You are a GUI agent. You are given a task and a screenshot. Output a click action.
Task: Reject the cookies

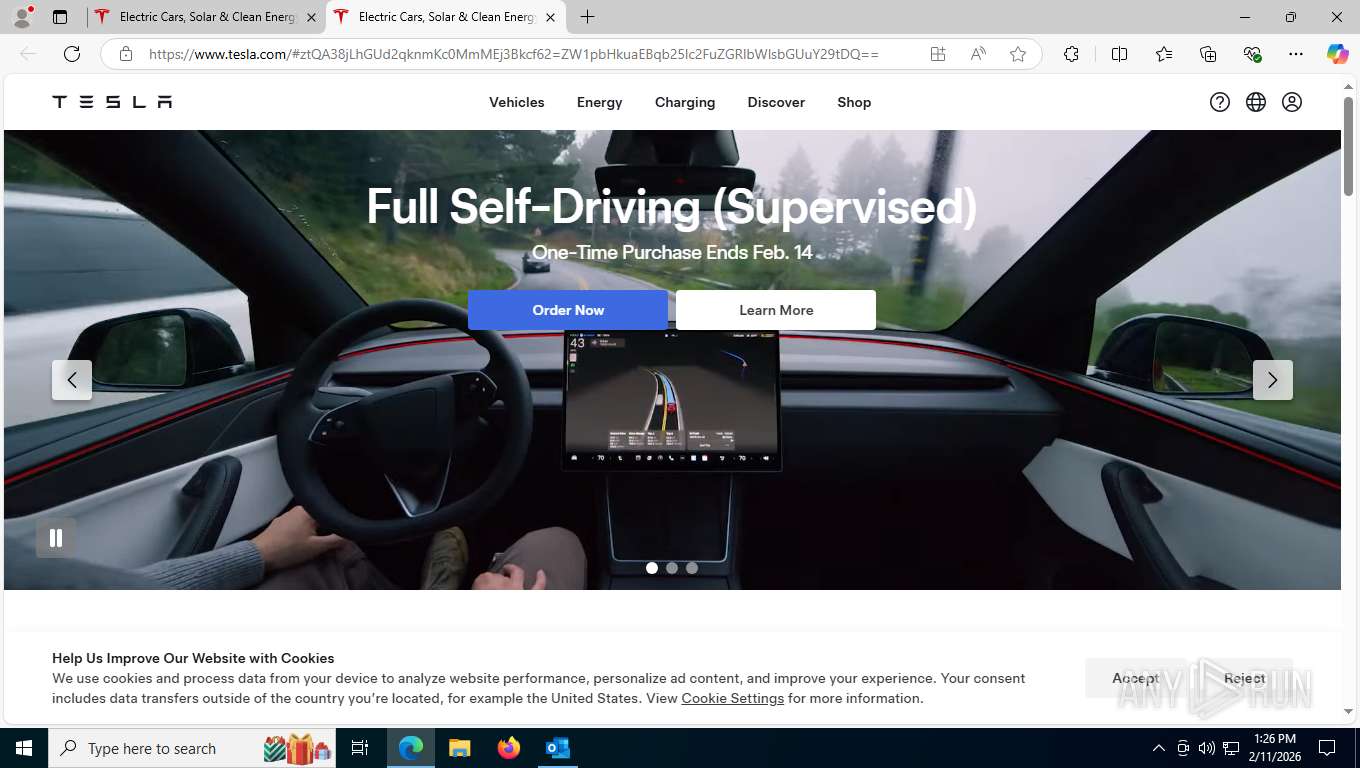tap(1244, 678)
